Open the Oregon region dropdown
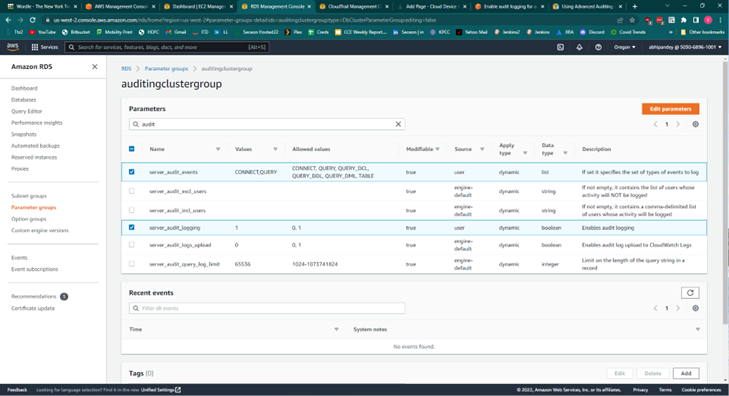This screenshot has height=396, width=729. [624, 47]
